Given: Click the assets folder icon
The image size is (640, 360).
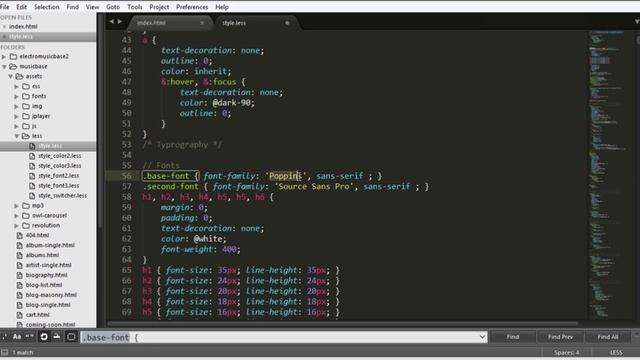Looking at the screenshot, I should (x=19, y=76).
